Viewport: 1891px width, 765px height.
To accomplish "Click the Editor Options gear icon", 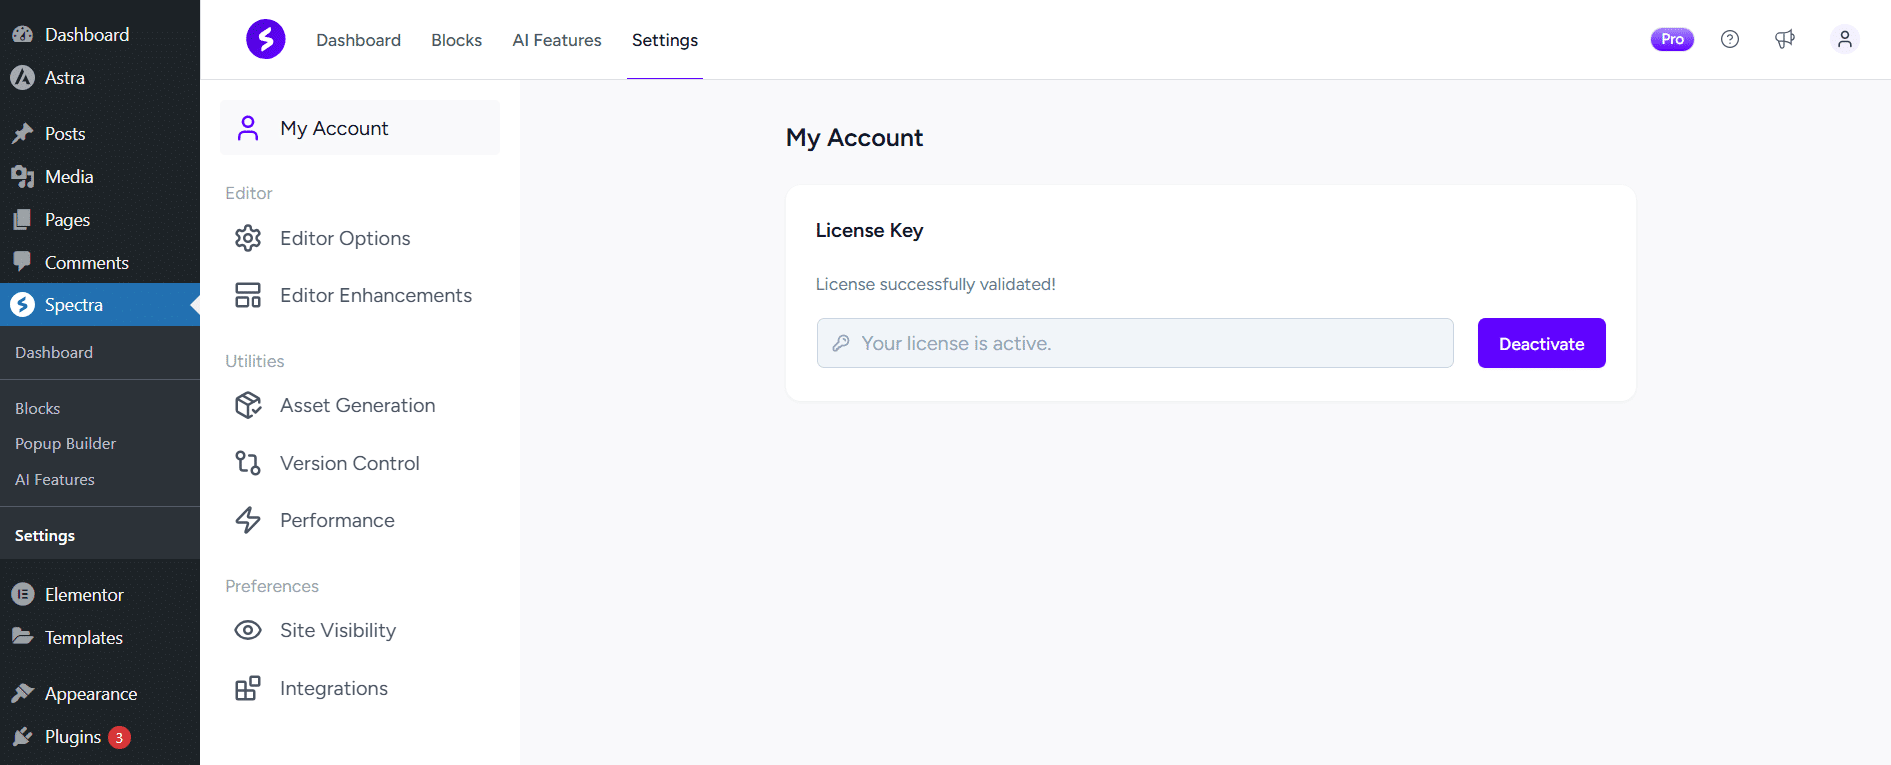I will tap(248, 238).
